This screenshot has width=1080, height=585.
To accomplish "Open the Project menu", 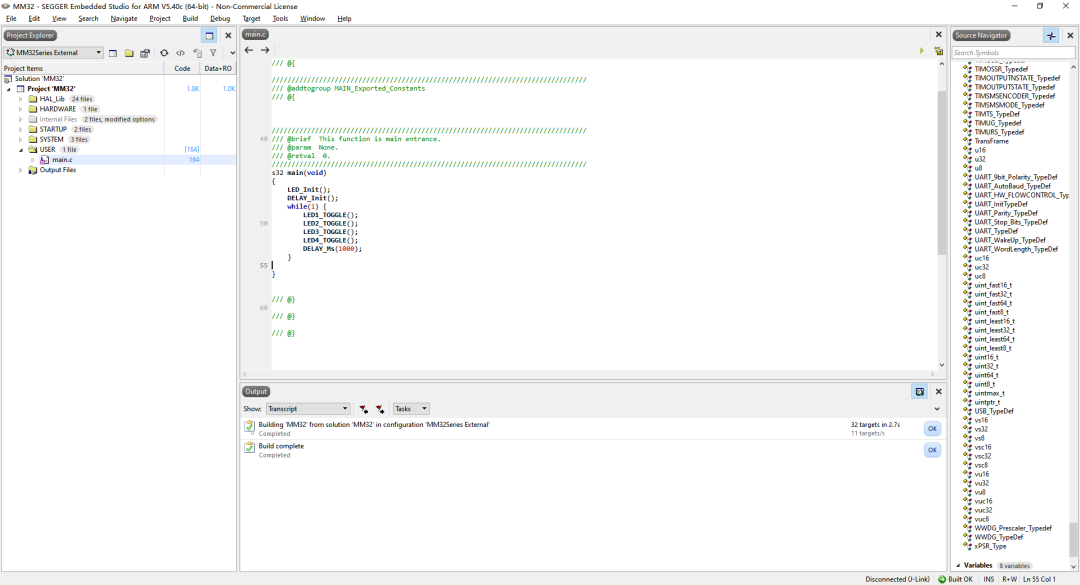I will [x=160, y=19].
